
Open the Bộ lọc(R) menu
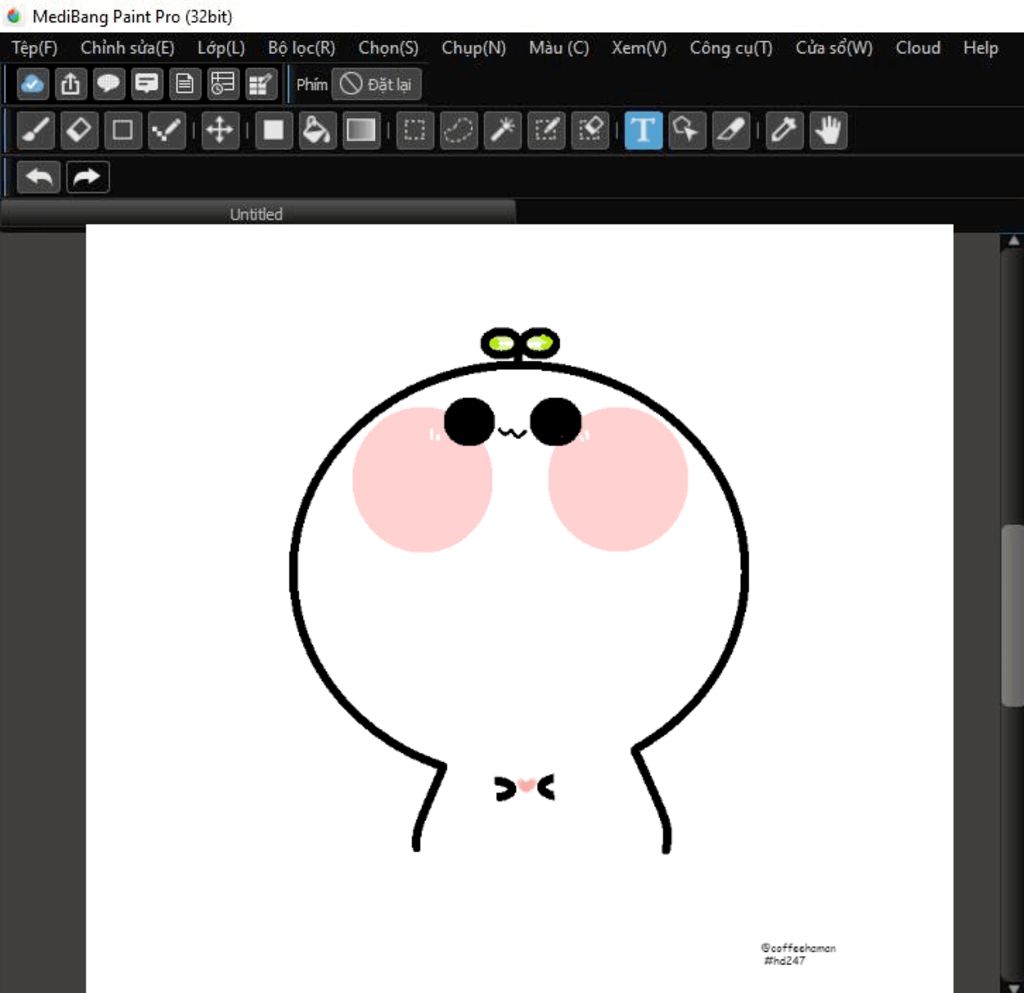(x=302, y=48)
